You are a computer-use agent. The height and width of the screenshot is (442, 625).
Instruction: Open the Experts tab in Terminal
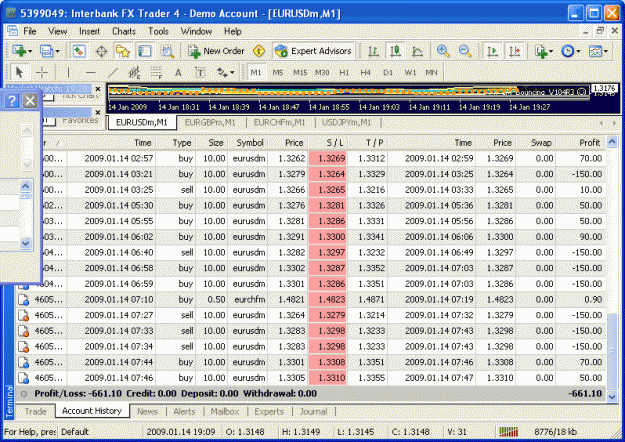269,412
